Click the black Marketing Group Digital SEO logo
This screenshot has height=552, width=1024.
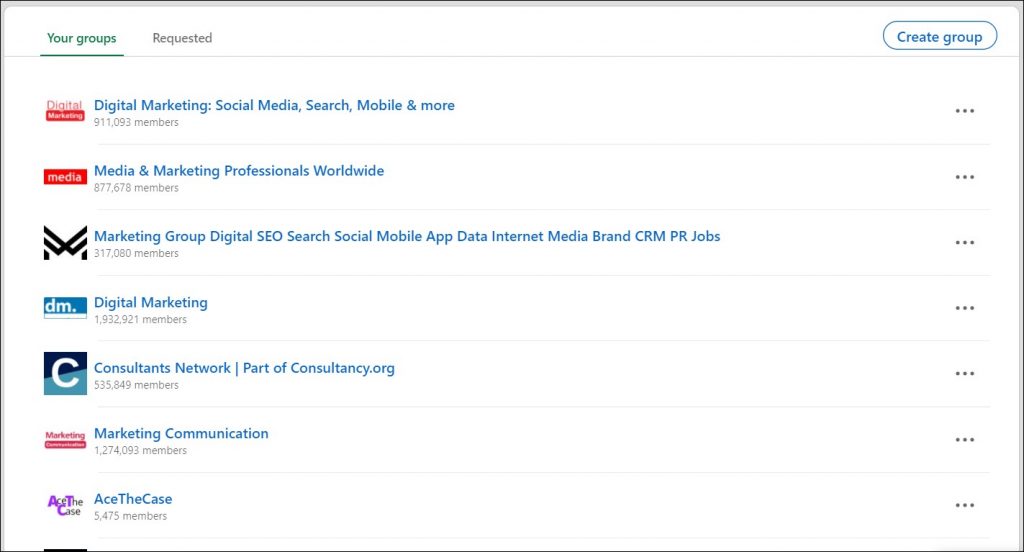tap(65, 243)
